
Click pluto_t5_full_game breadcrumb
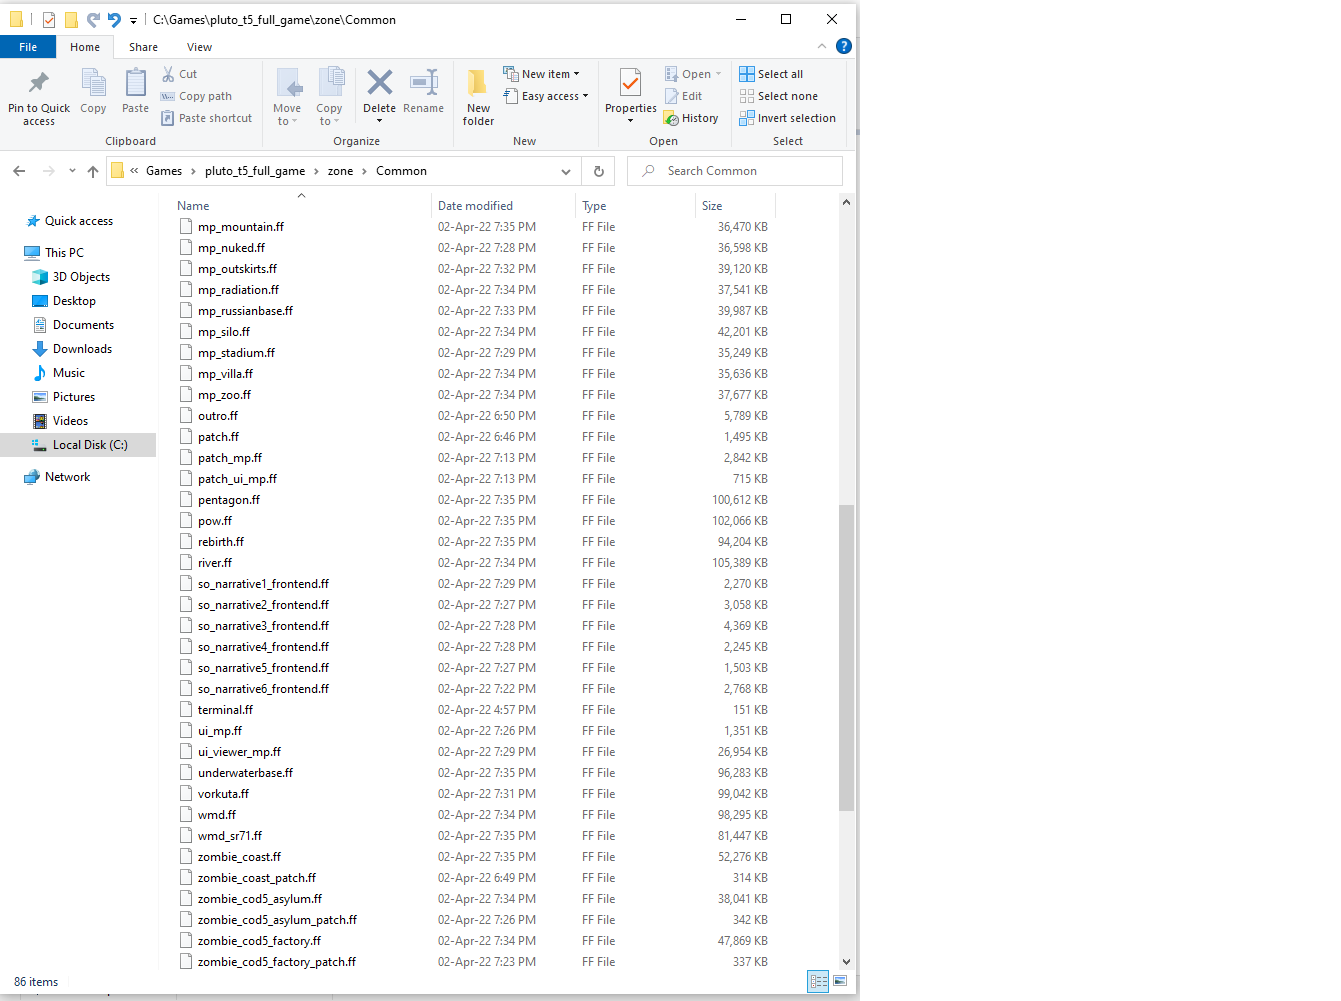tap(255, 171)
